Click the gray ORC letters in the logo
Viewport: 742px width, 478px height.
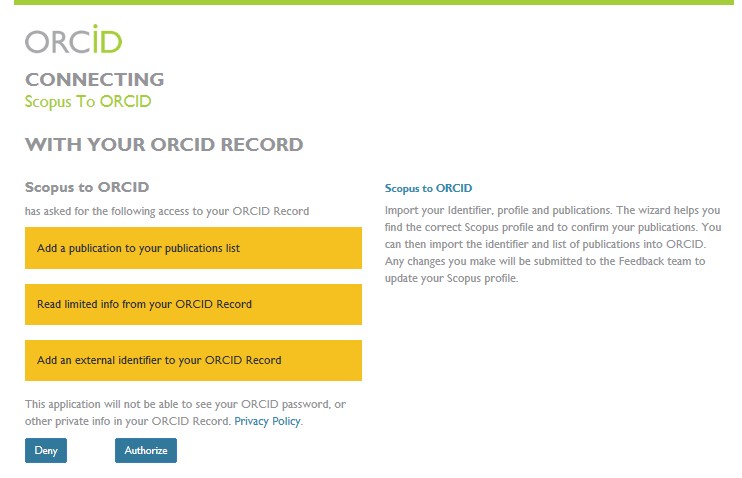click(x=56, y=42)
